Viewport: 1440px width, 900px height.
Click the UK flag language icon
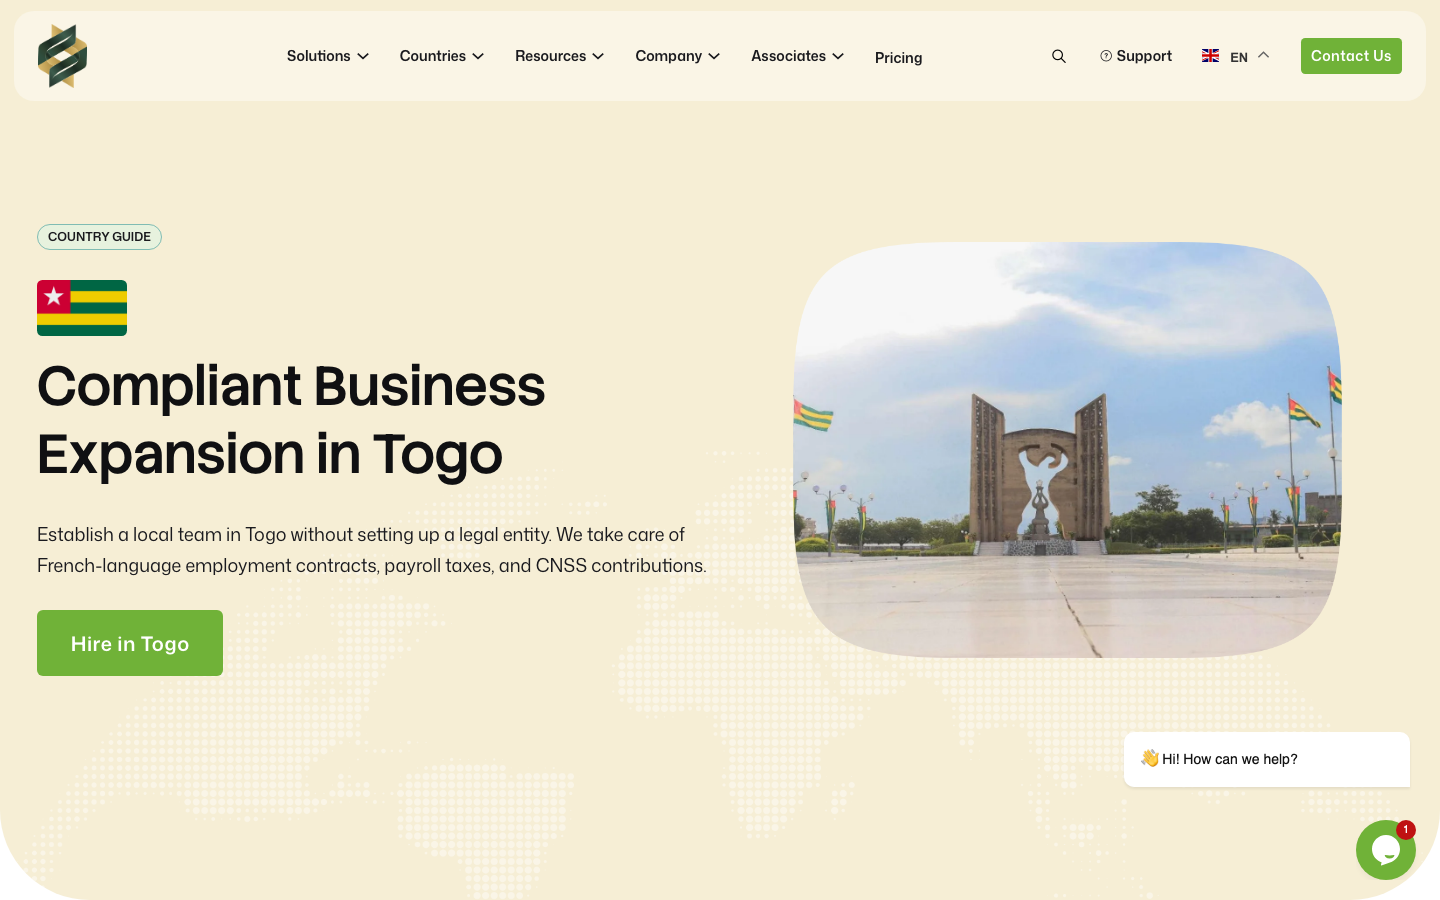point(1210,56)
